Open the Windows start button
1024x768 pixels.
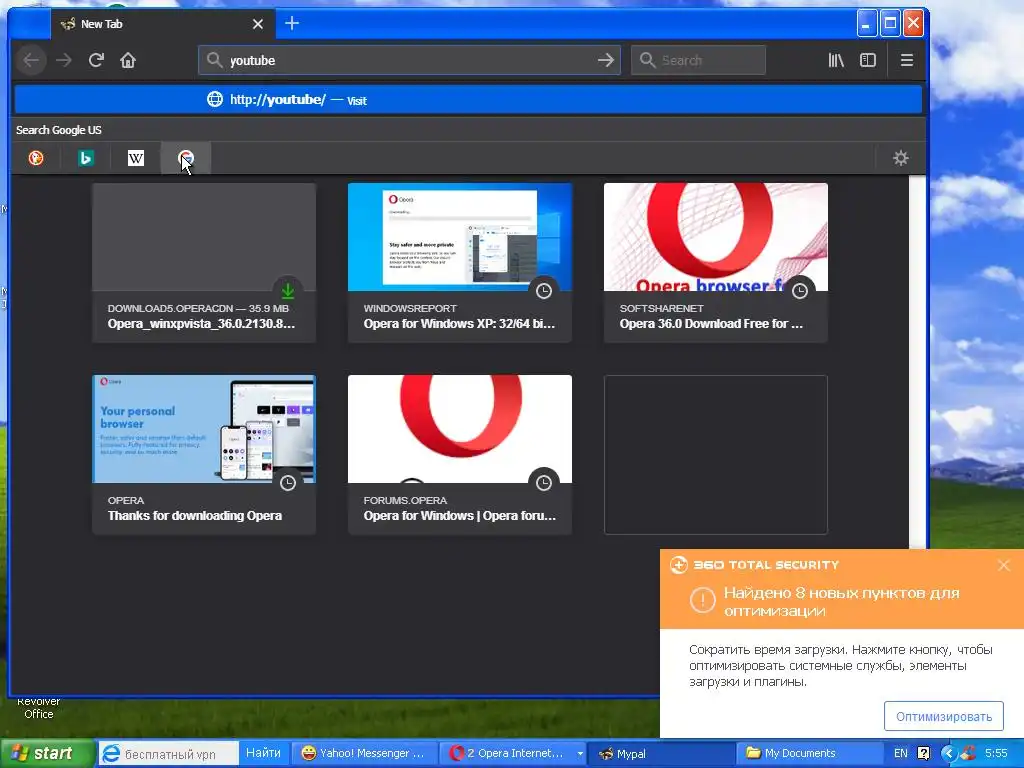(47, 754)
